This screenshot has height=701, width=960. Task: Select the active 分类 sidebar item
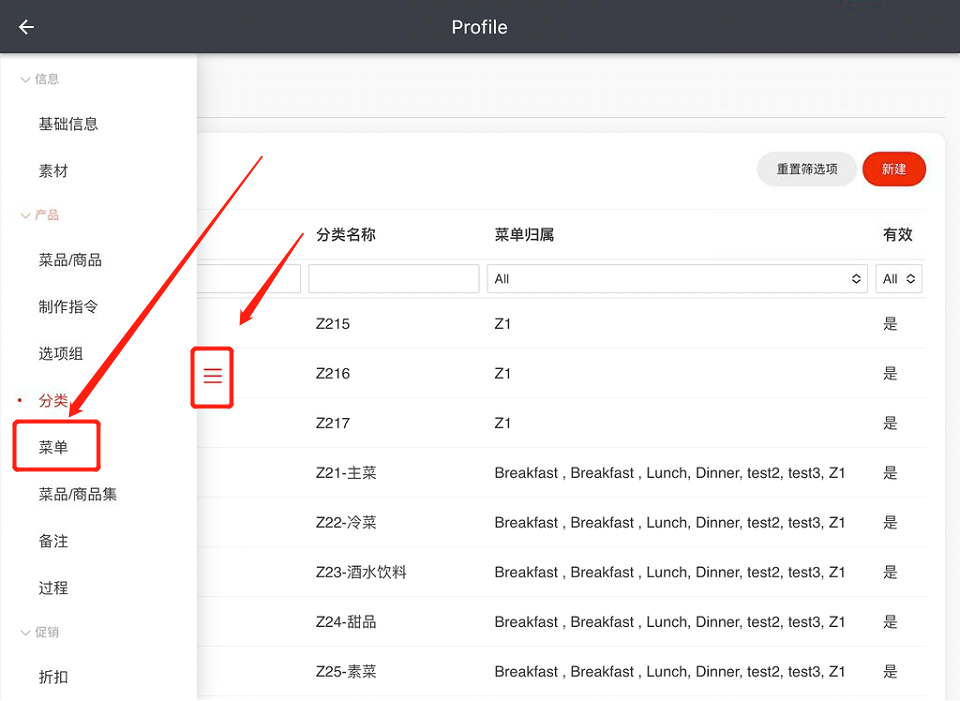53,400
